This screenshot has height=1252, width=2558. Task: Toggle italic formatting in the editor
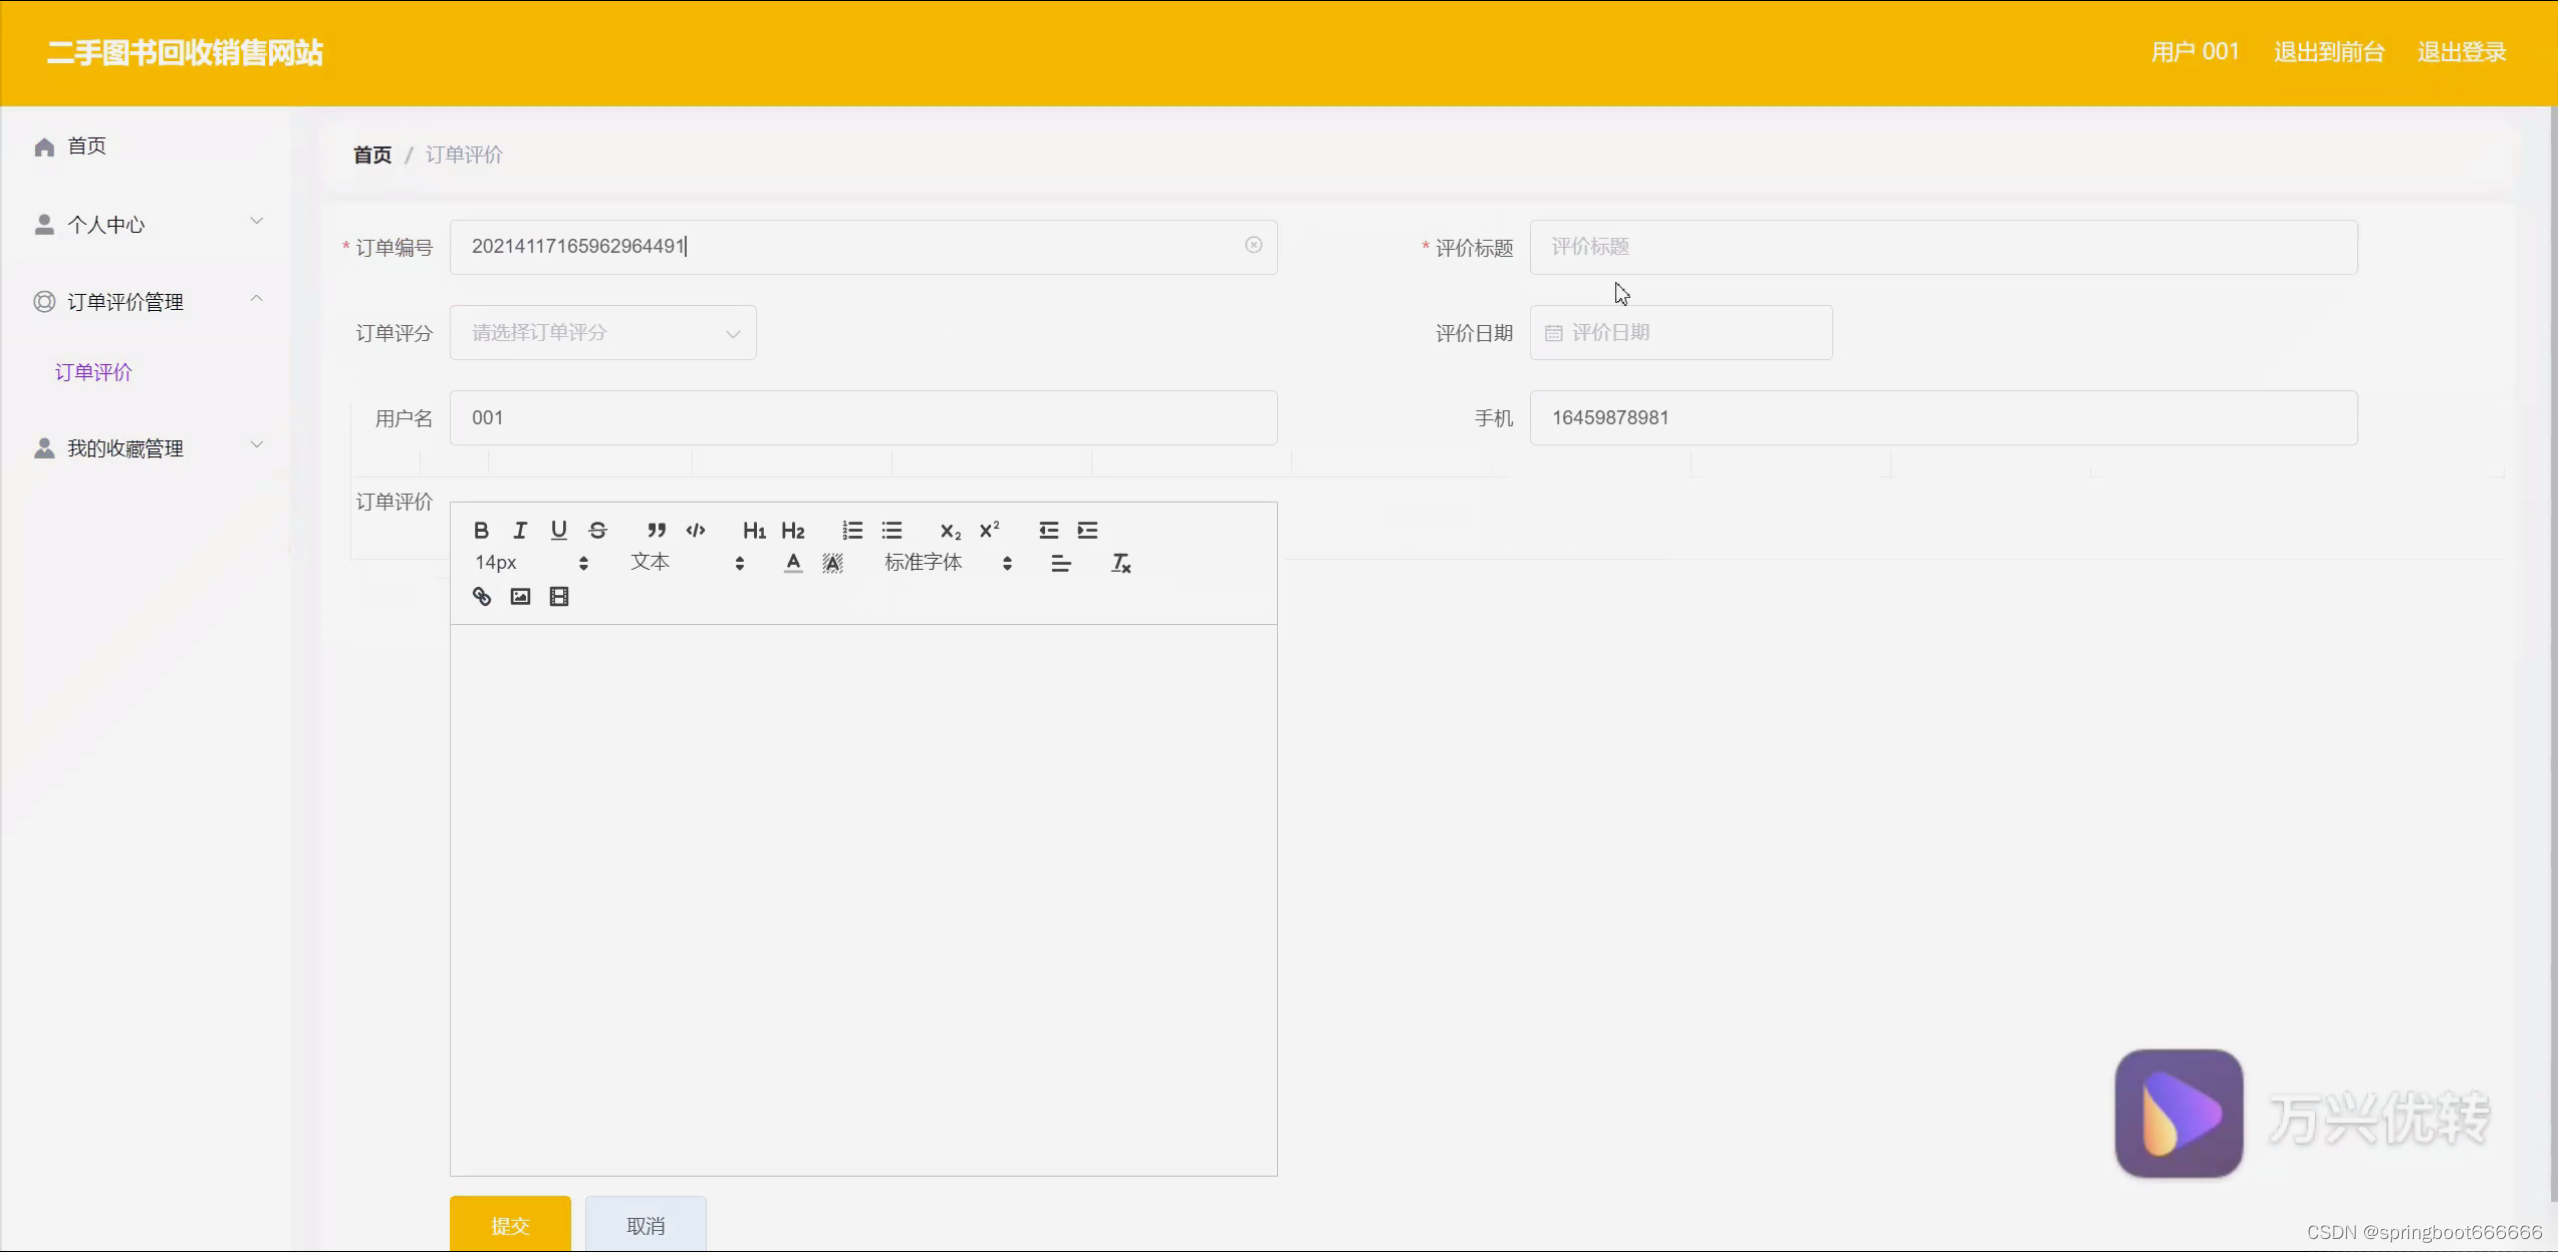click(x=520, y=530)
